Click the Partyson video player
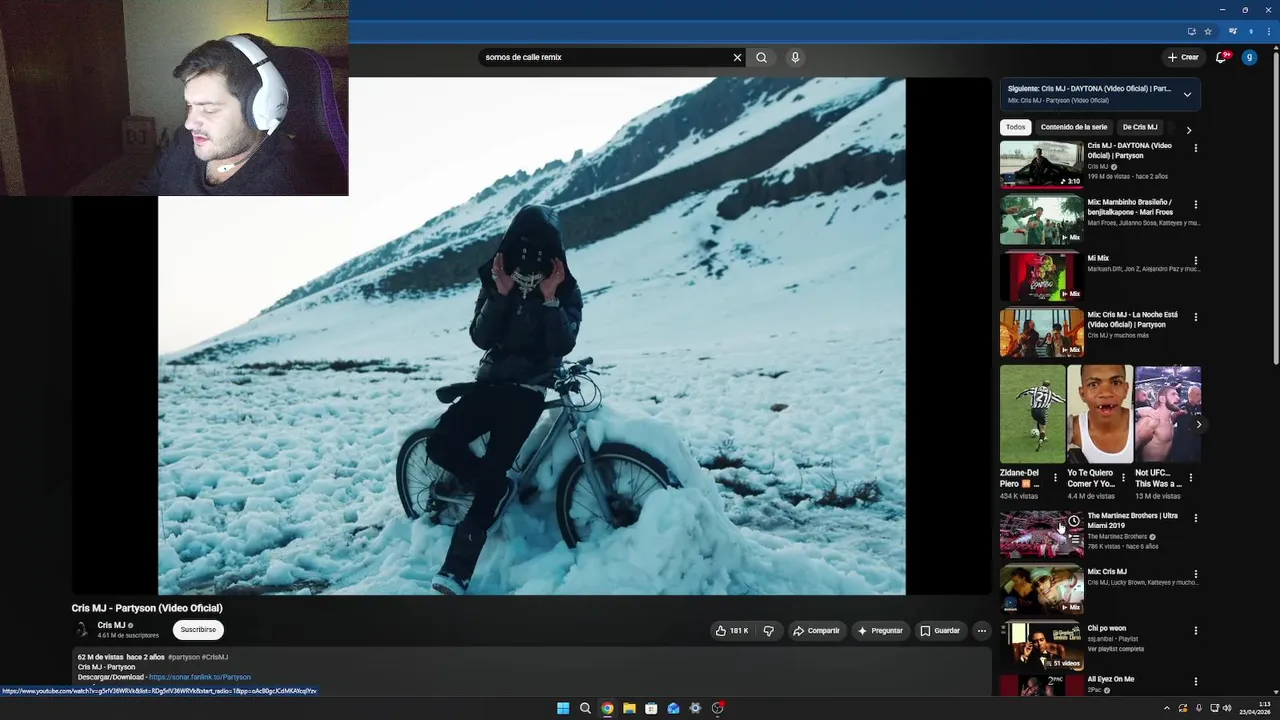 coord(531,336)
